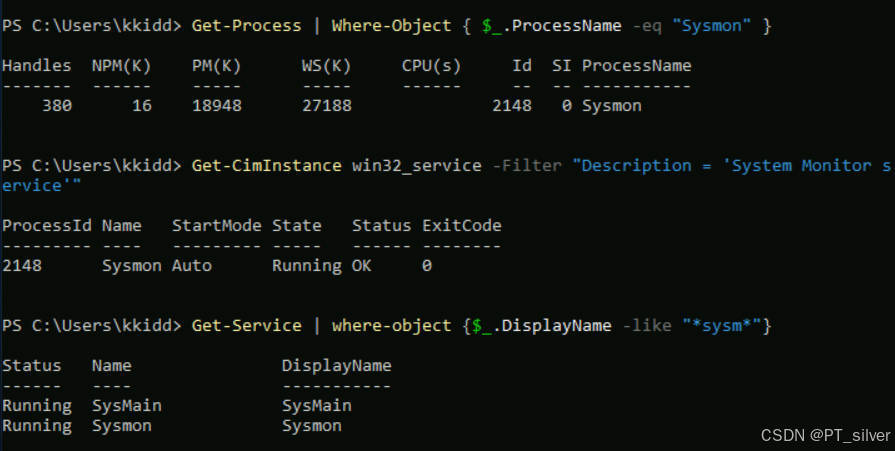Viewport: 895px width, 451px height.
Task: Click the Status header beside ExitCode
Action: [x=381, y=226]
